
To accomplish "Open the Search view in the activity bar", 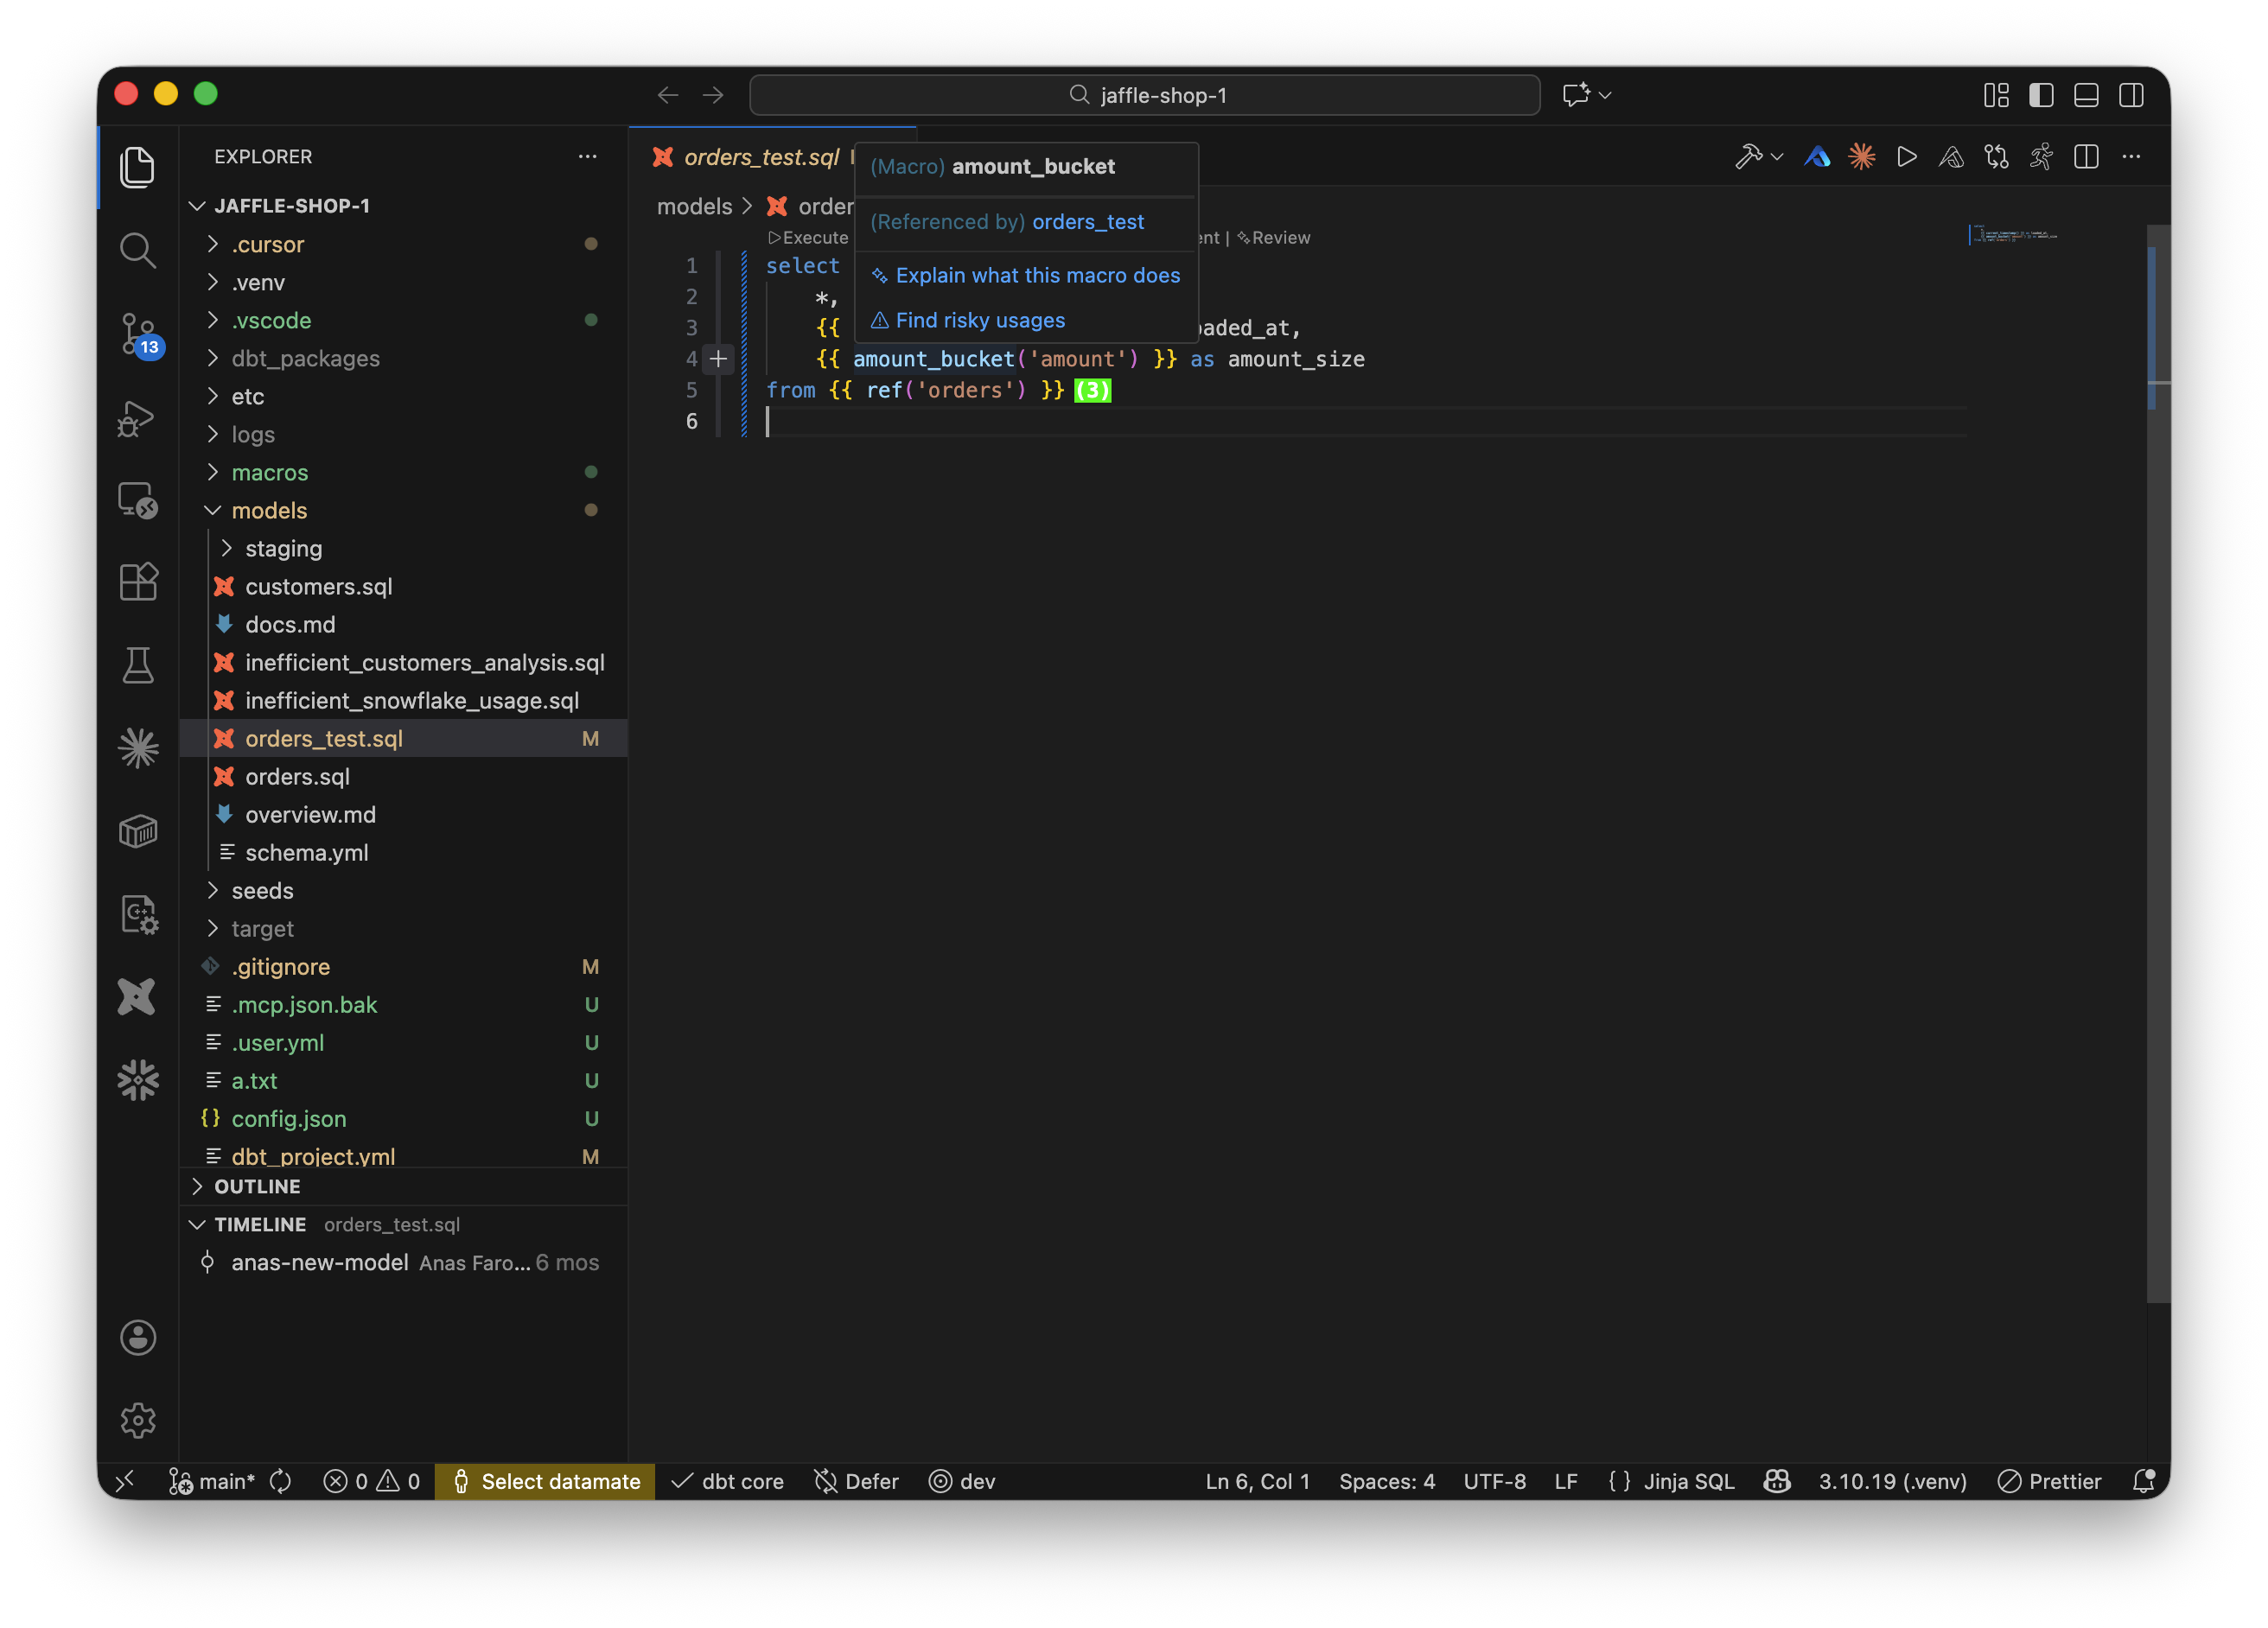I will tap(138, 250).
